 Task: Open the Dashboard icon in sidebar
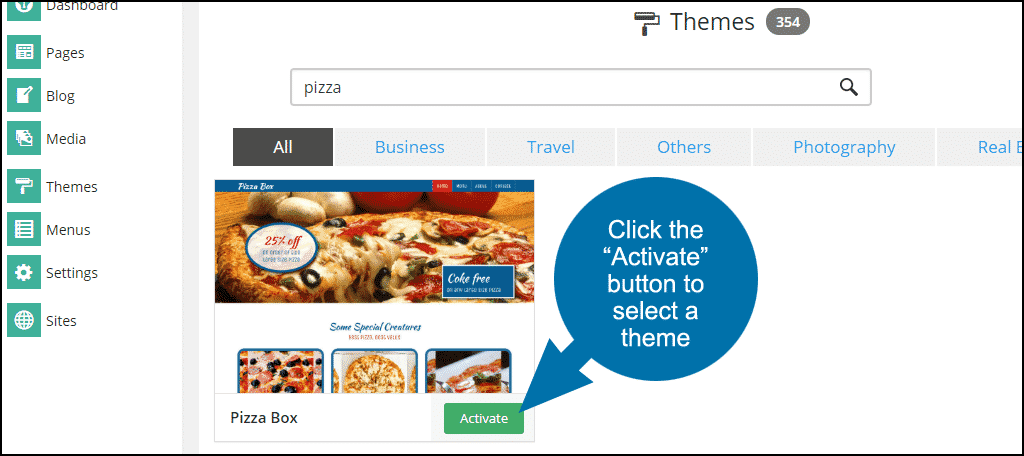pos(24,9)
